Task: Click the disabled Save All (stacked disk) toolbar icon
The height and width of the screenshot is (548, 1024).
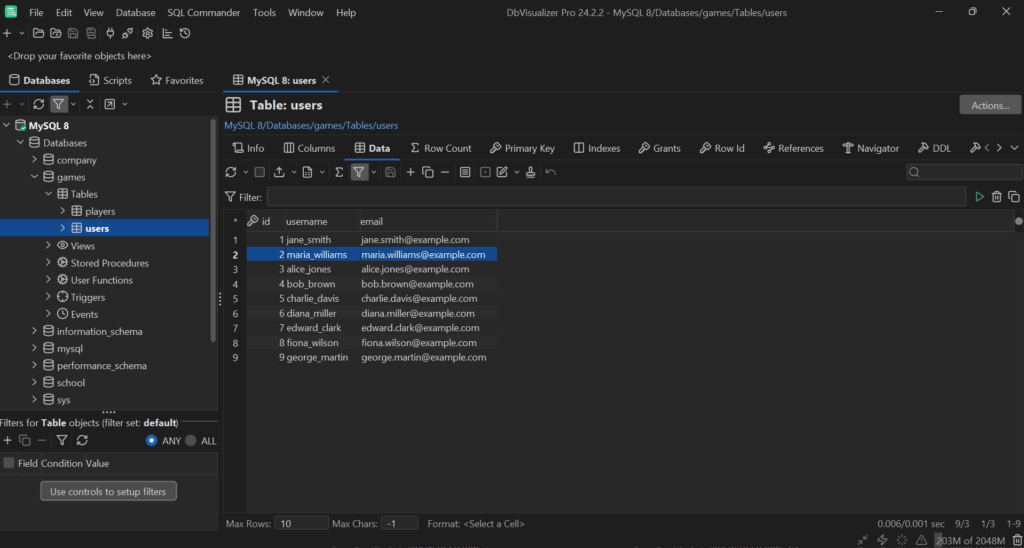Action: point(91,33)
